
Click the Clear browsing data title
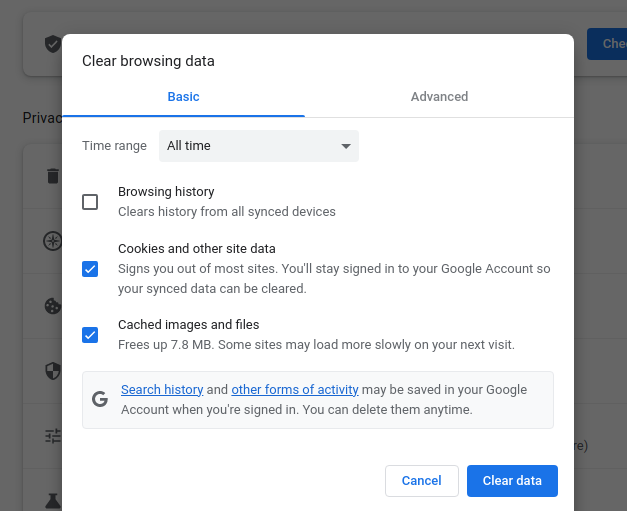coord(148,61)
